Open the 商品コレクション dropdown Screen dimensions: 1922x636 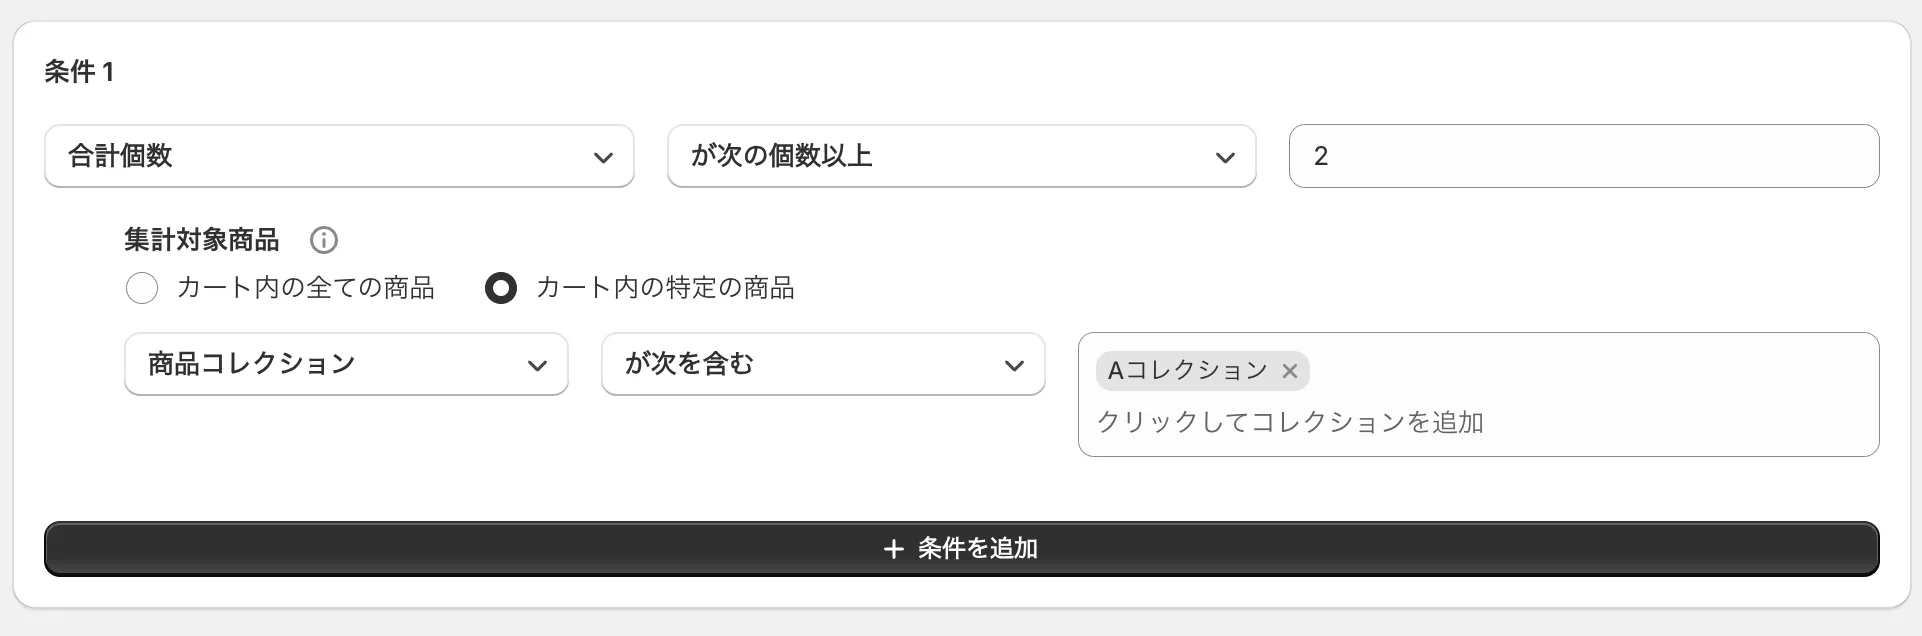click(346, 364)
